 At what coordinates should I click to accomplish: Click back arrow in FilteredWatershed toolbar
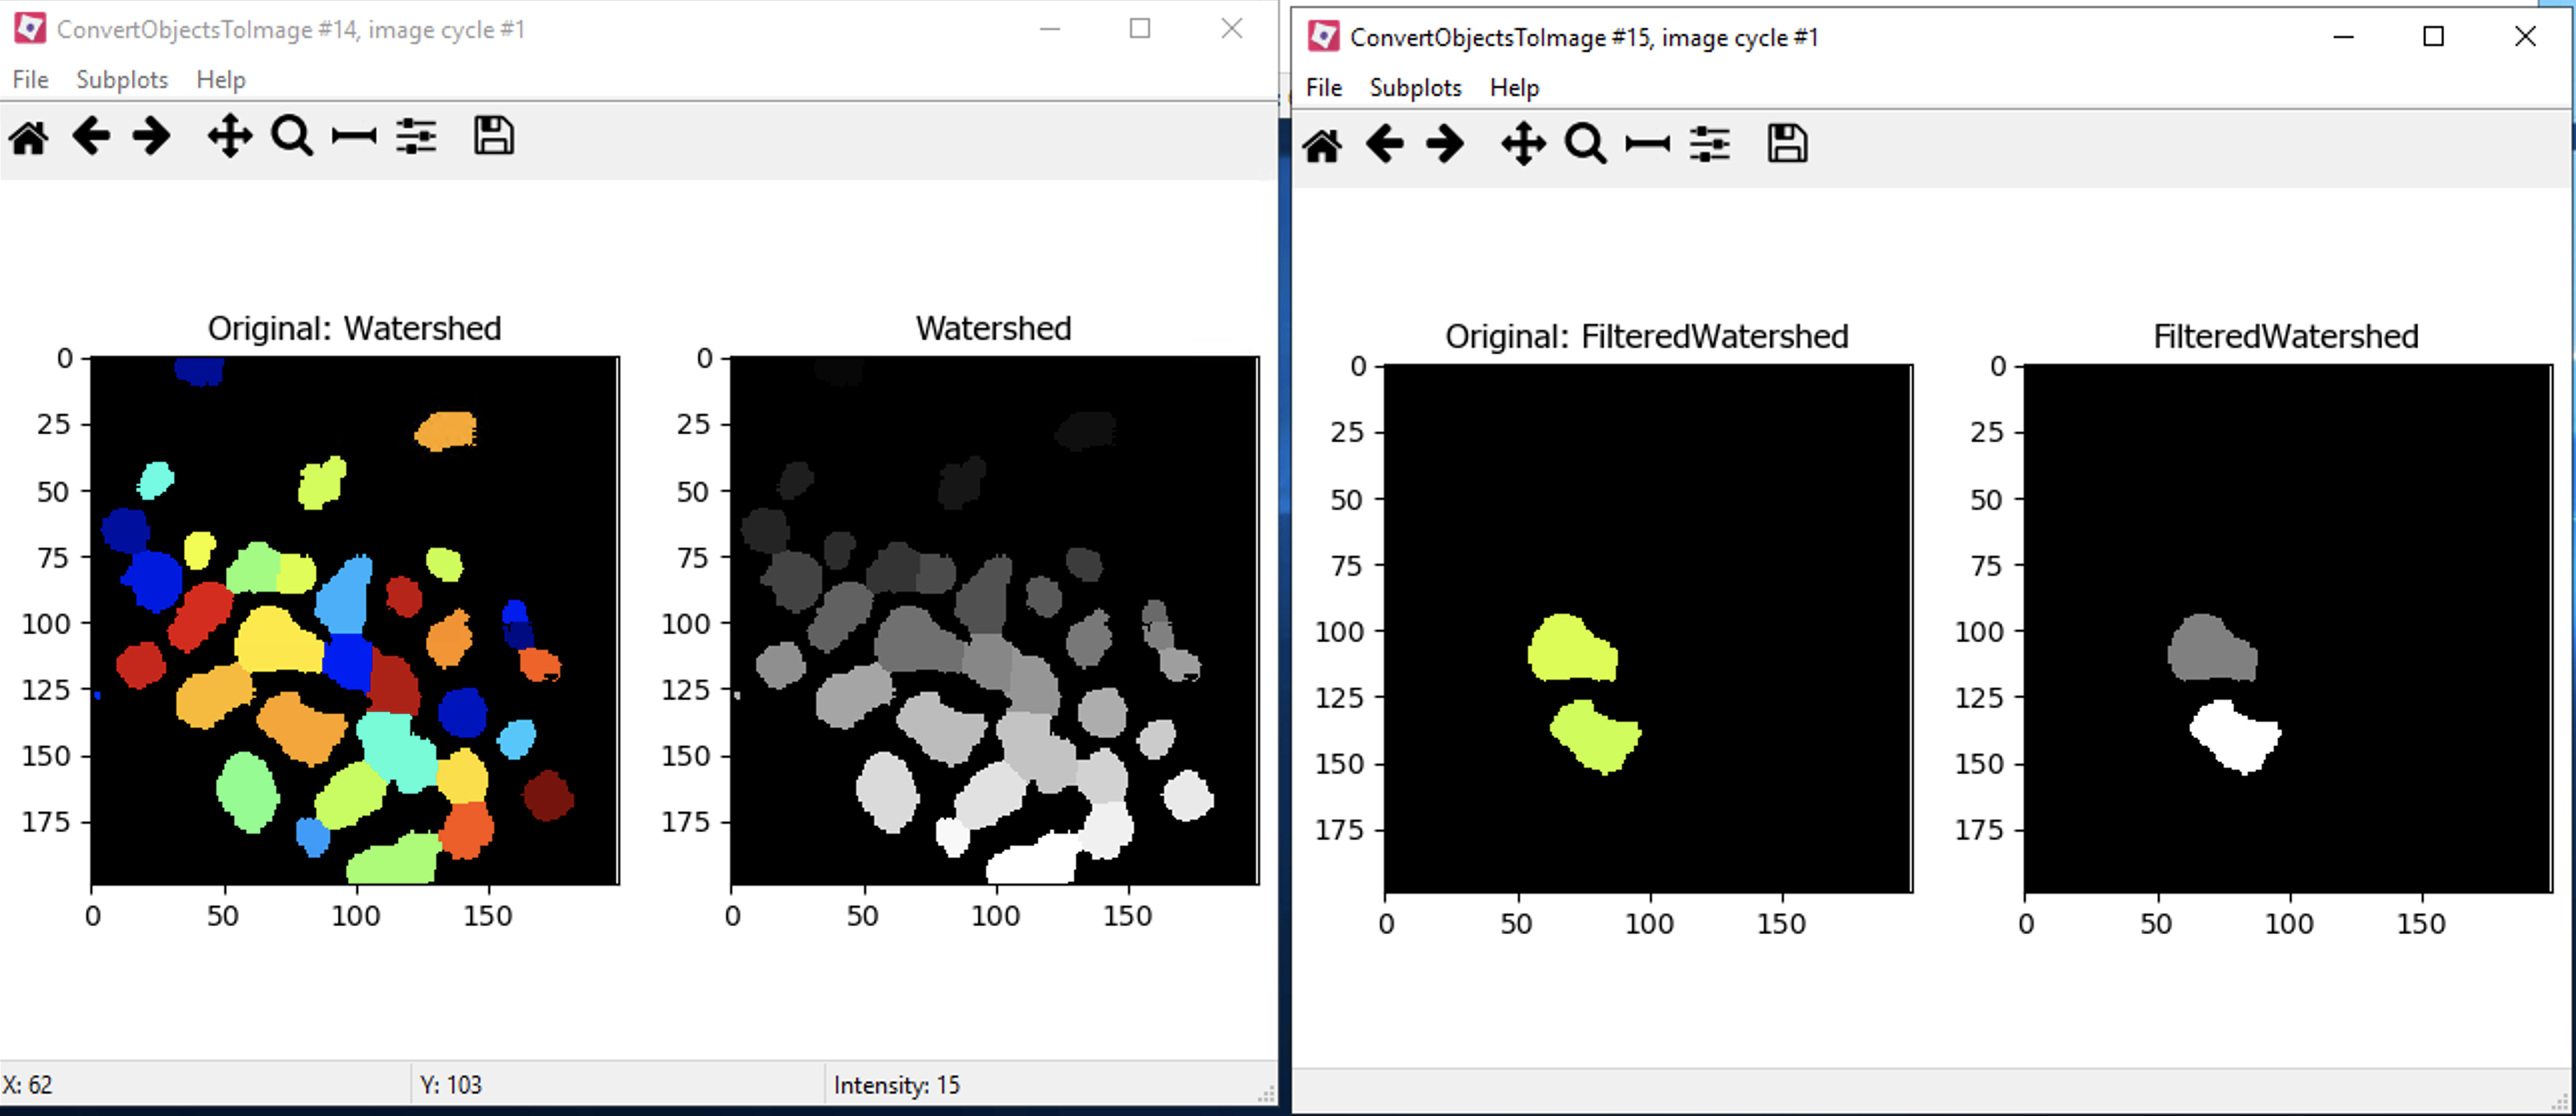click(1385, 144)
